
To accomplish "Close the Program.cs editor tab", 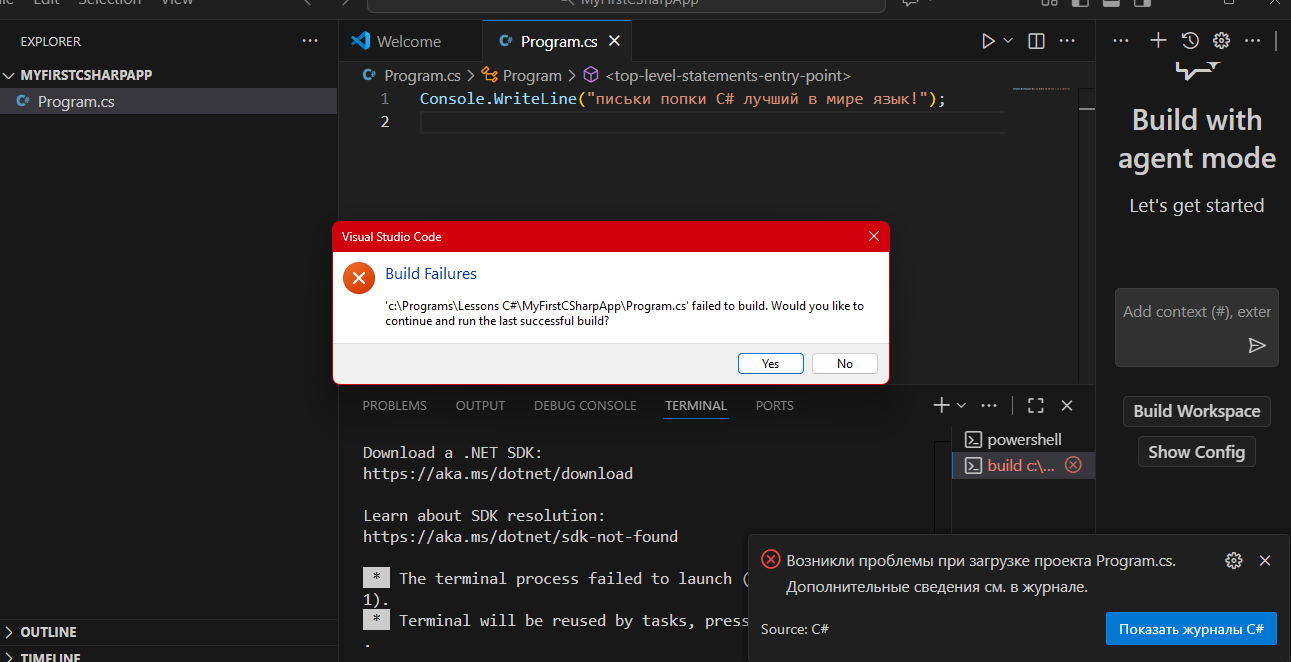I will (615, 41).
